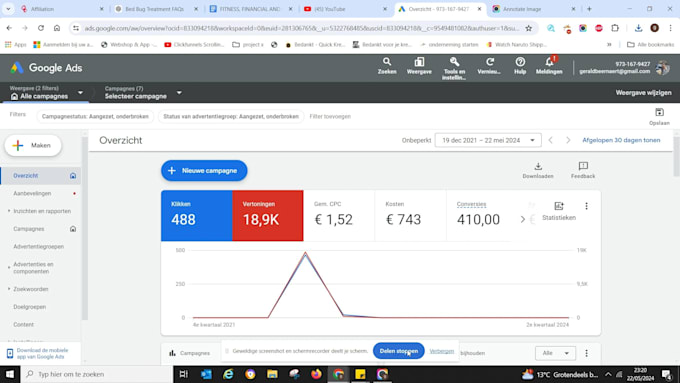Open Task View on taskbar
680x383 pixels.
183,374
